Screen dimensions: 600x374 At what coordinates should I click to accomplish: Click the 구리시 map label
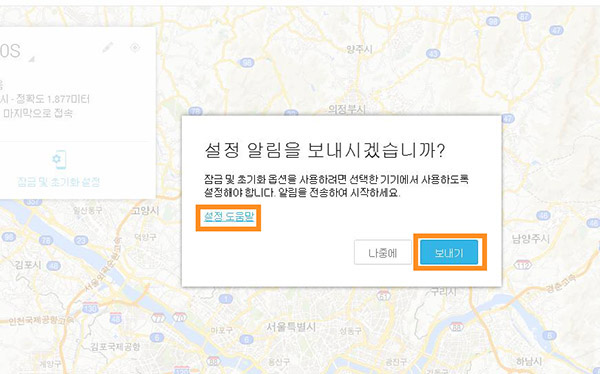pyautogui.click(x=444, y=291)
